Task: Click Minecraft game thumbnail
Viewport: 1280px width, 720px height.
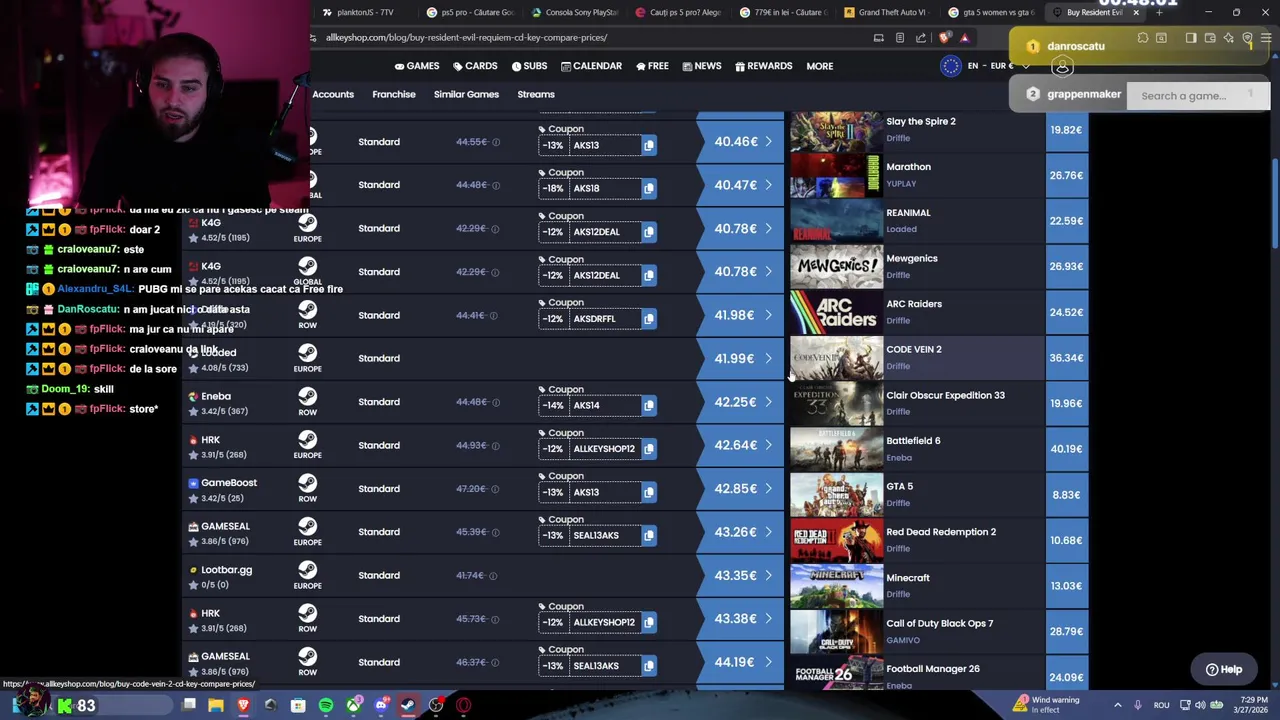Action: 836,586
